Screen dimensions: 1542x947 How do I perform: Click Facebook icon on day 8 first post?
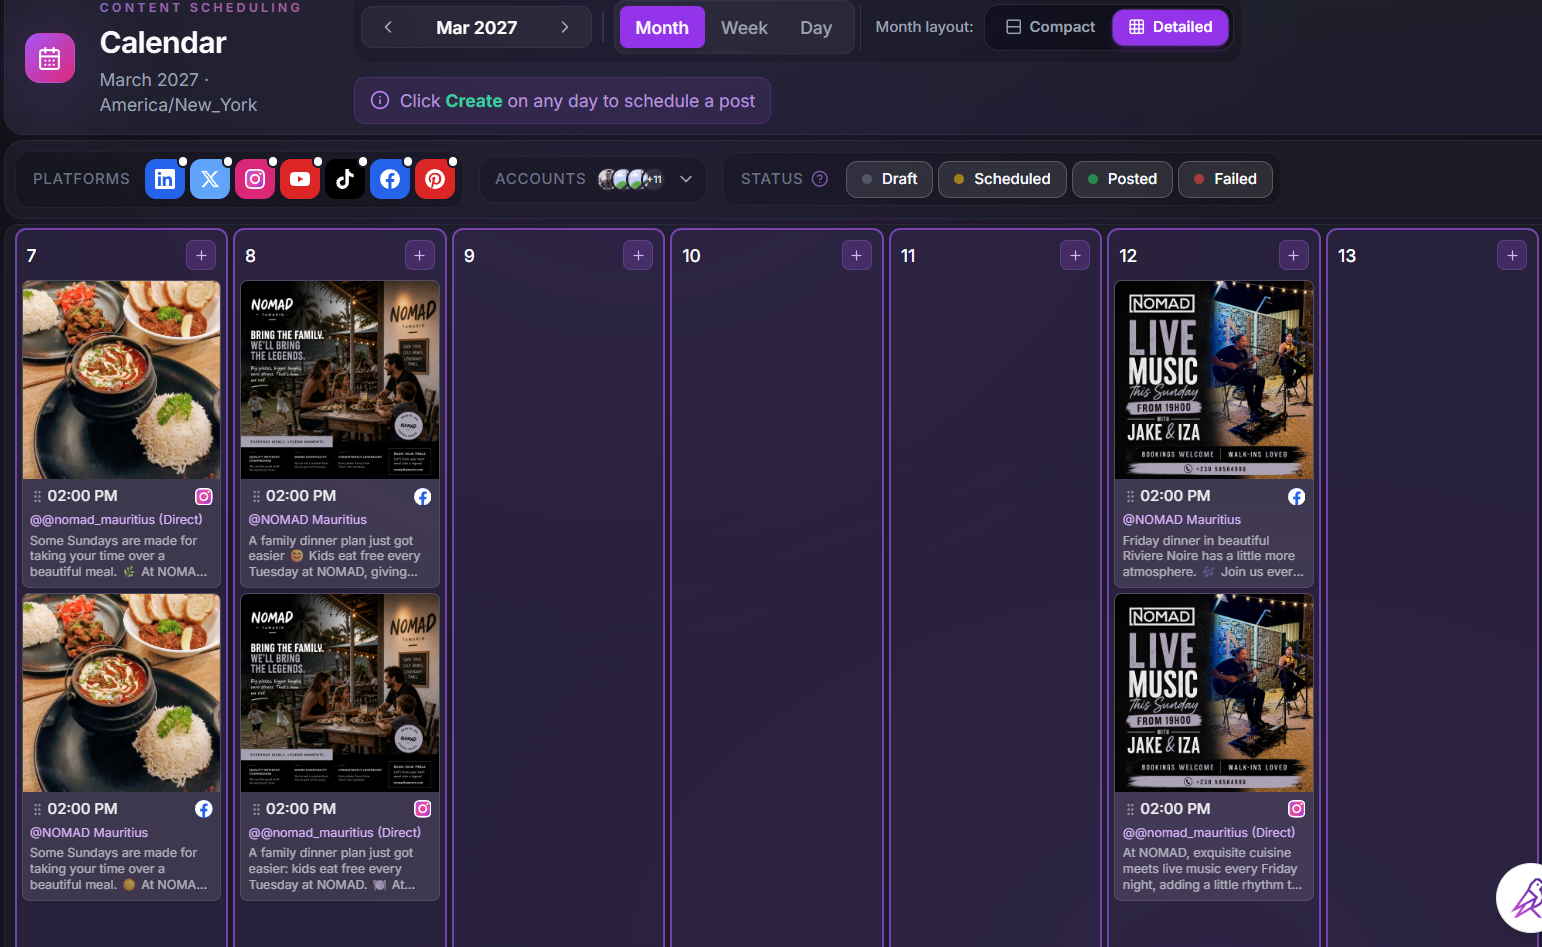pos(423,496)
